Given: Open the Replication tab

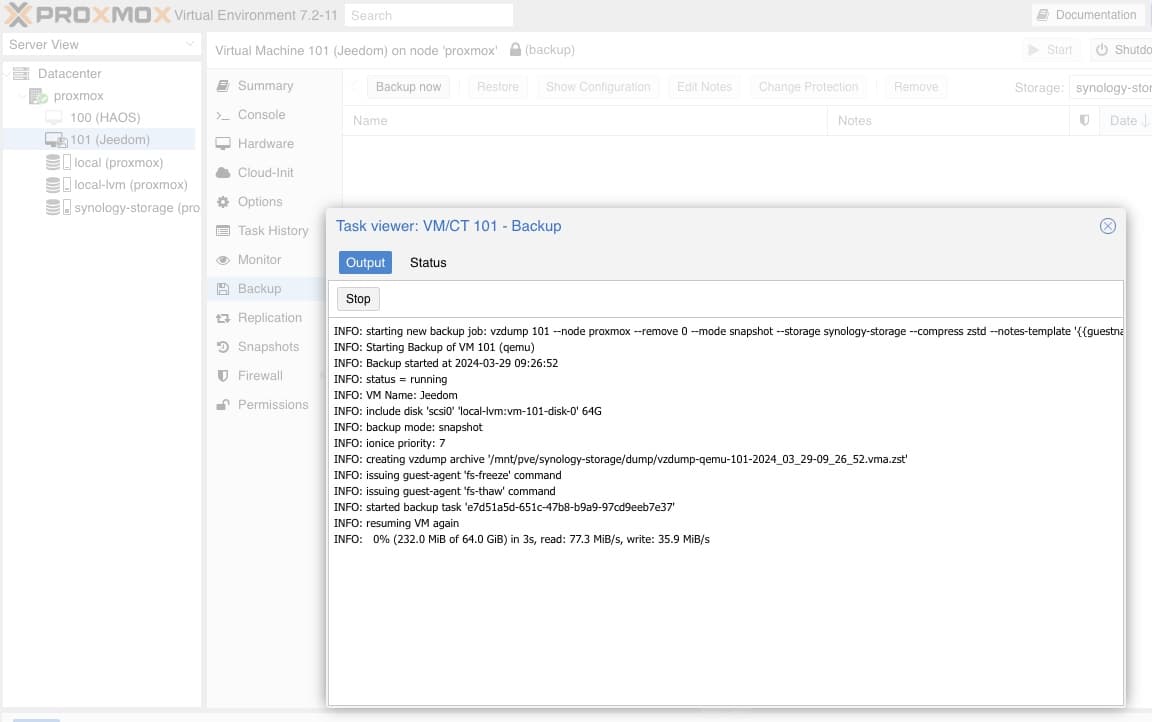Looking at the screenshot, I should coord(270,317).
